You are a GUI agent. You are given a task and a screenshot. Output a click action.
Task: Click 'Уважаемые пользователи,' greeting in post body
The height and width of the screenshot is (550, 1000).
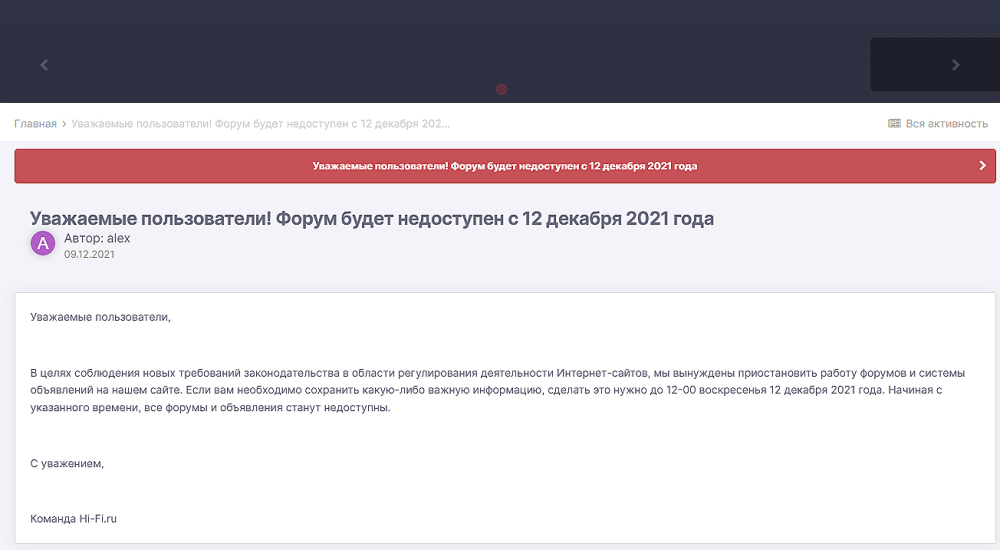coord(100,317)
